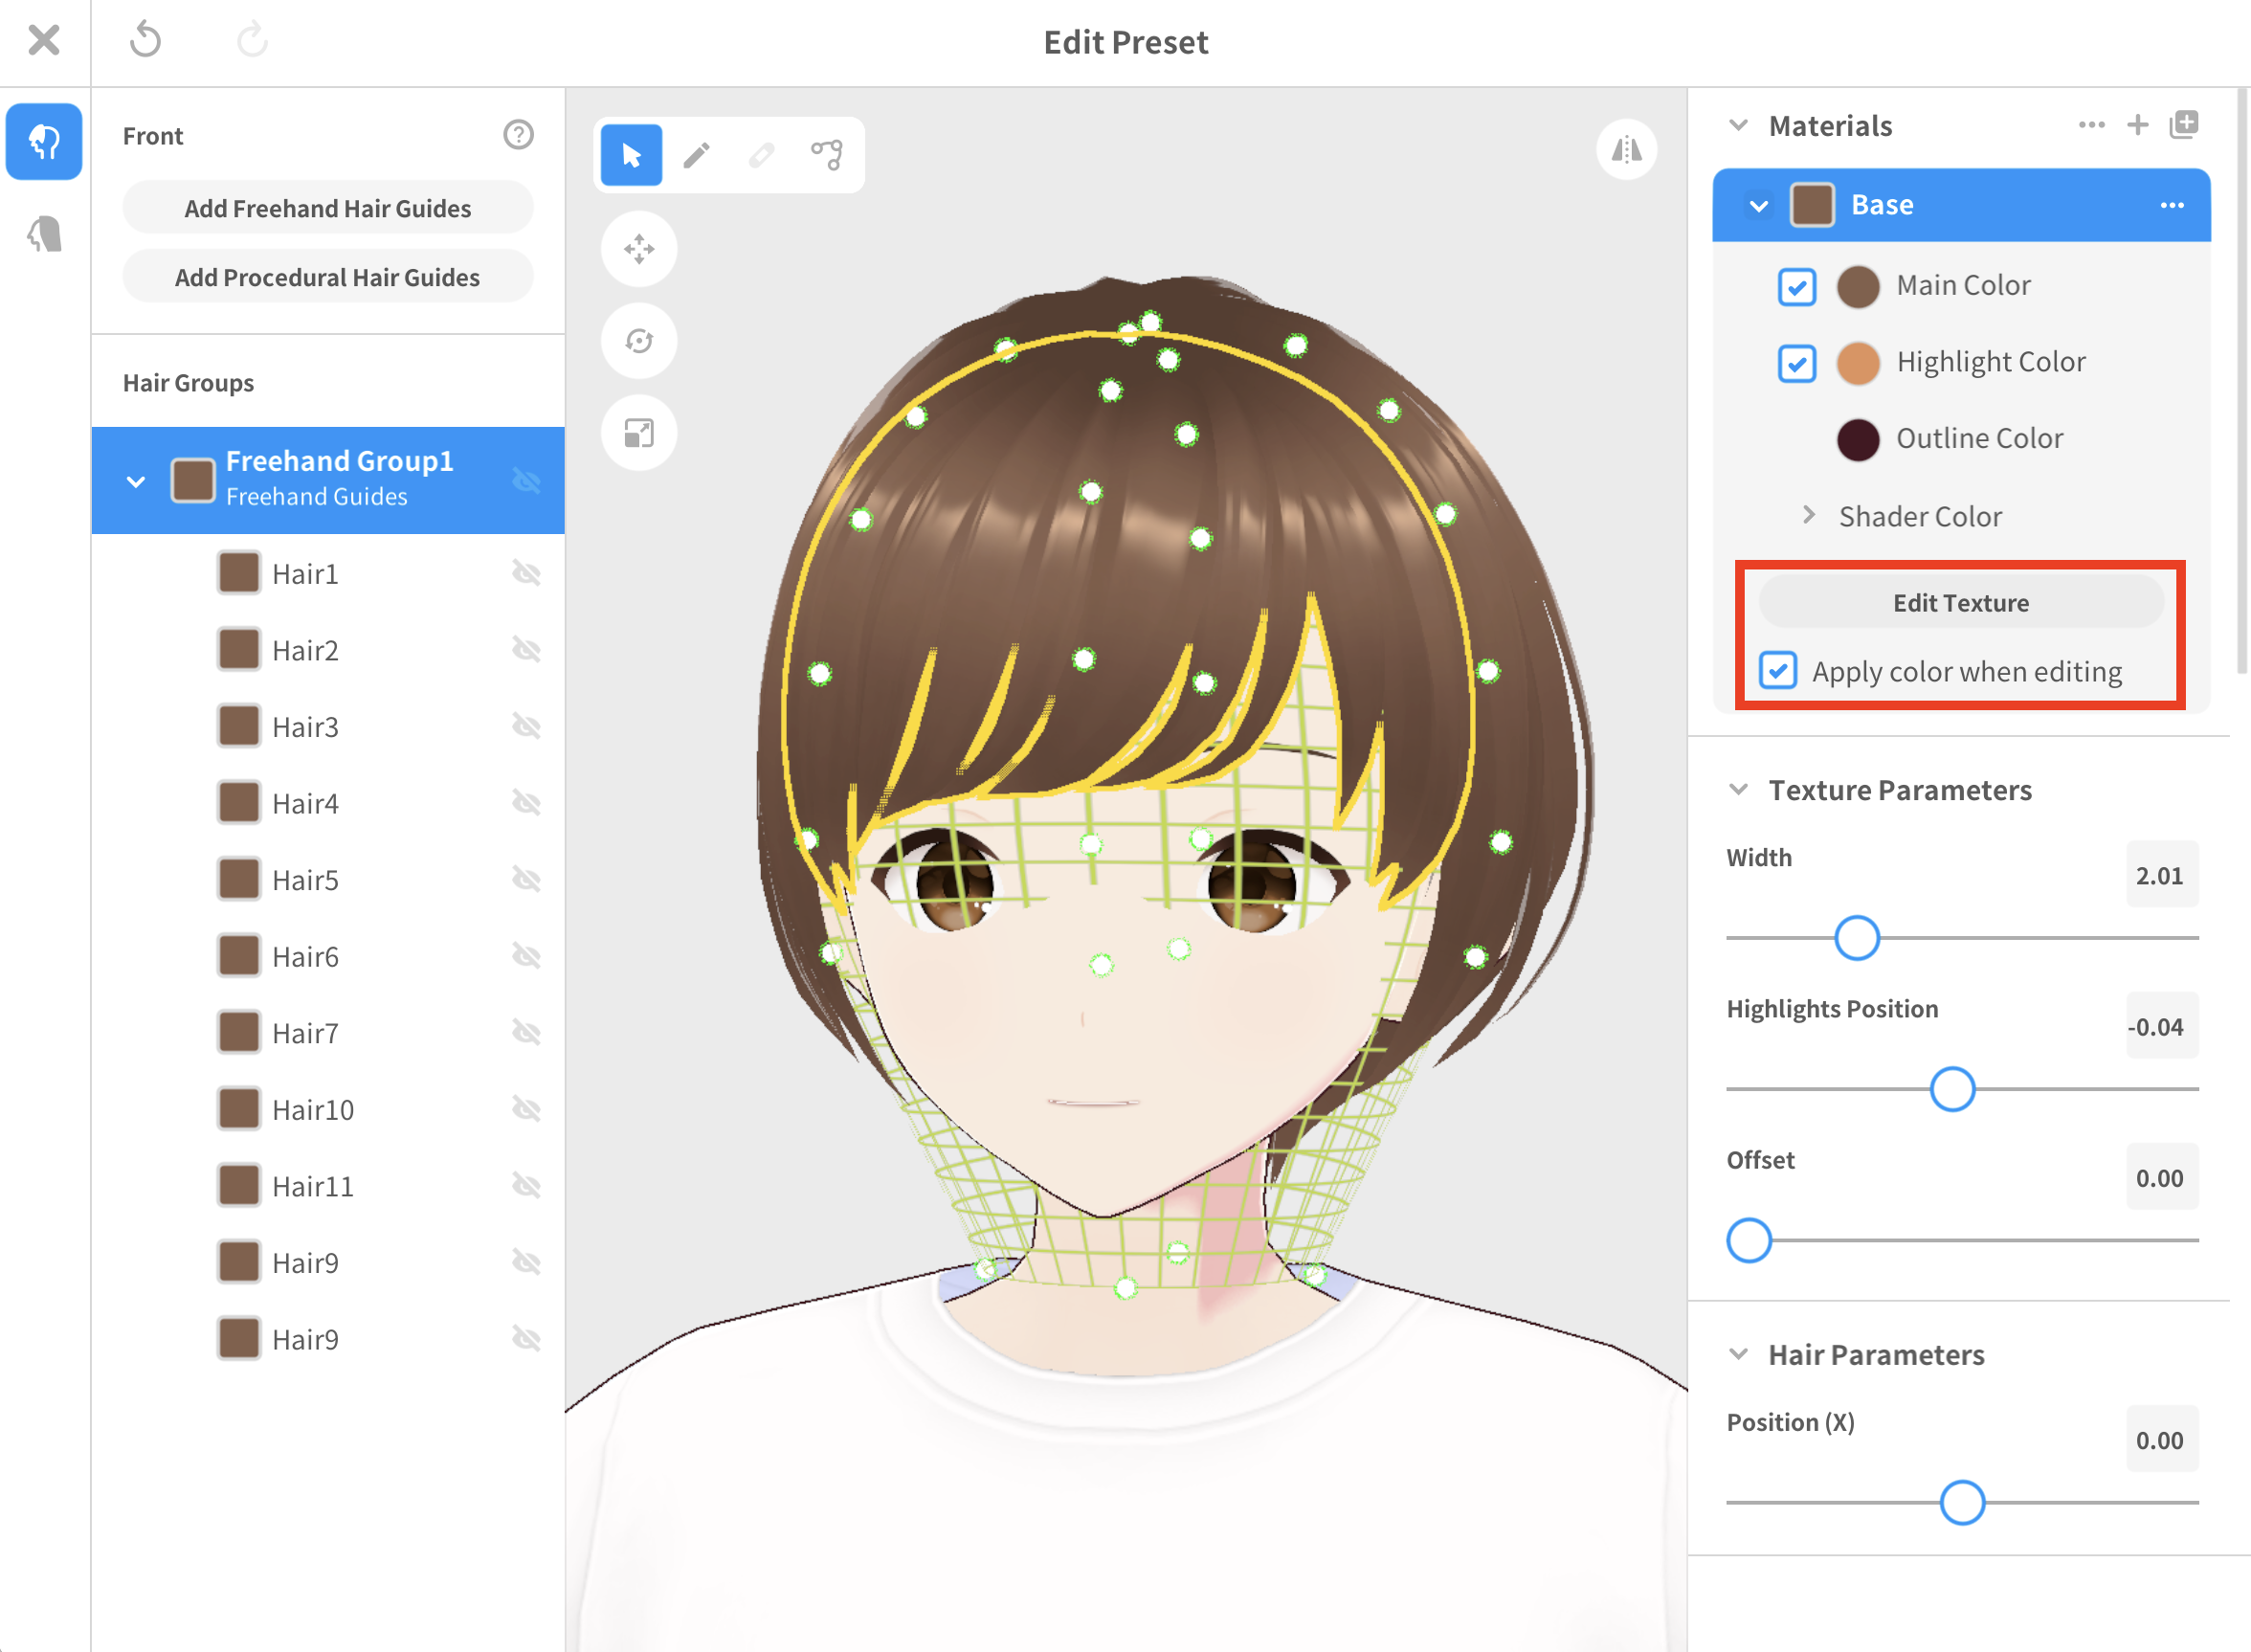Toggle visibility of Hair7
Screen dimensions: 2251x1652
[x=526, y=1032]
